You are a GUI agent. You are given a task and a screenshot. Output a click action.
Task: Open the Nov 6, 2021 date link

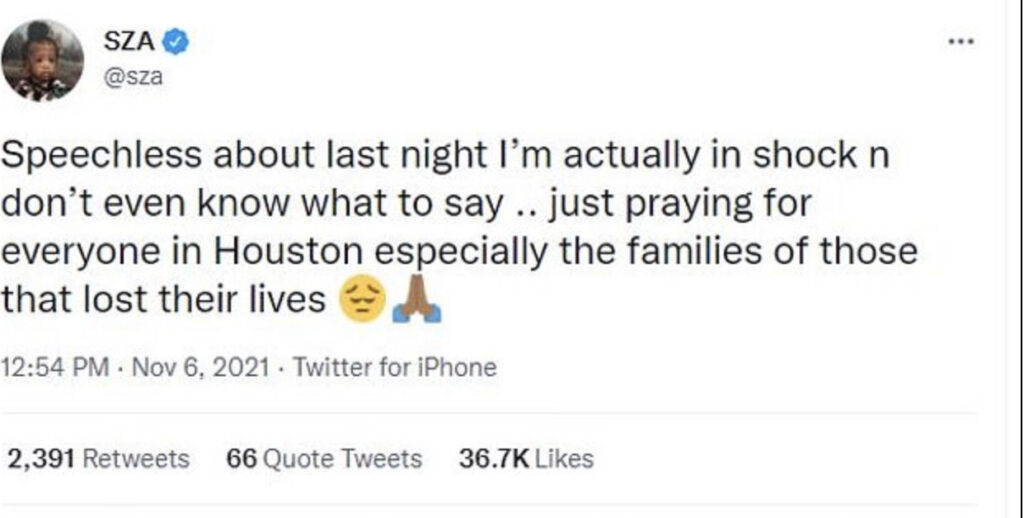pyautogui.click(x=200, y=367)
